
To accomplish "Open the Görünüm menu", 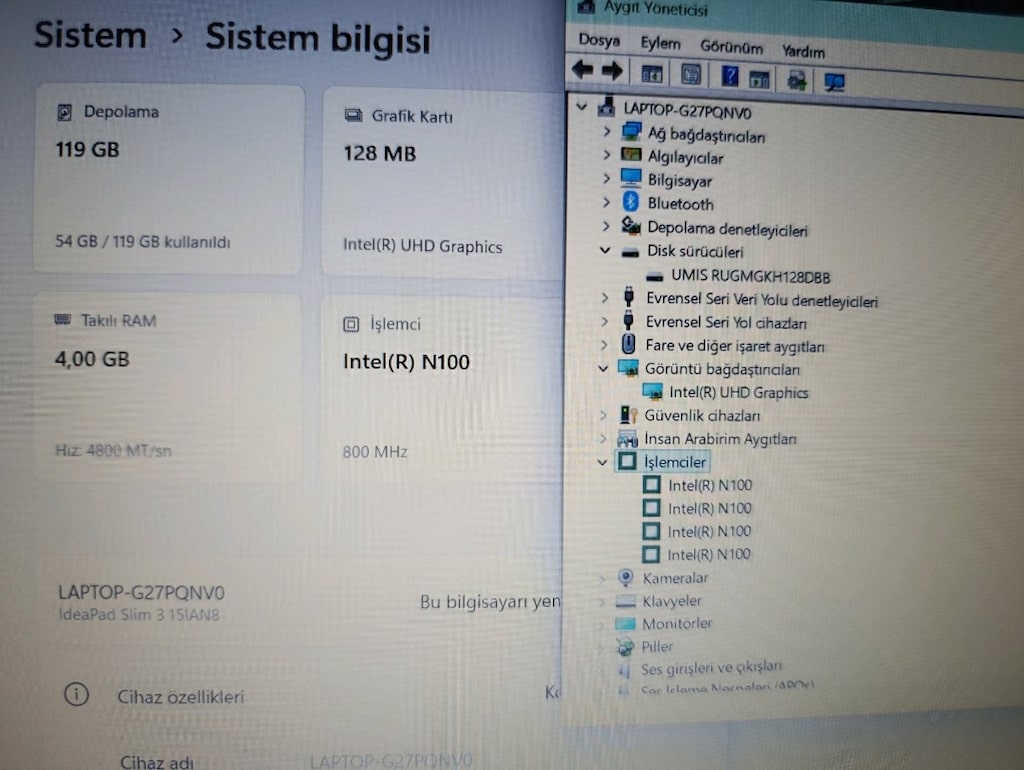I will coord(731,47).
